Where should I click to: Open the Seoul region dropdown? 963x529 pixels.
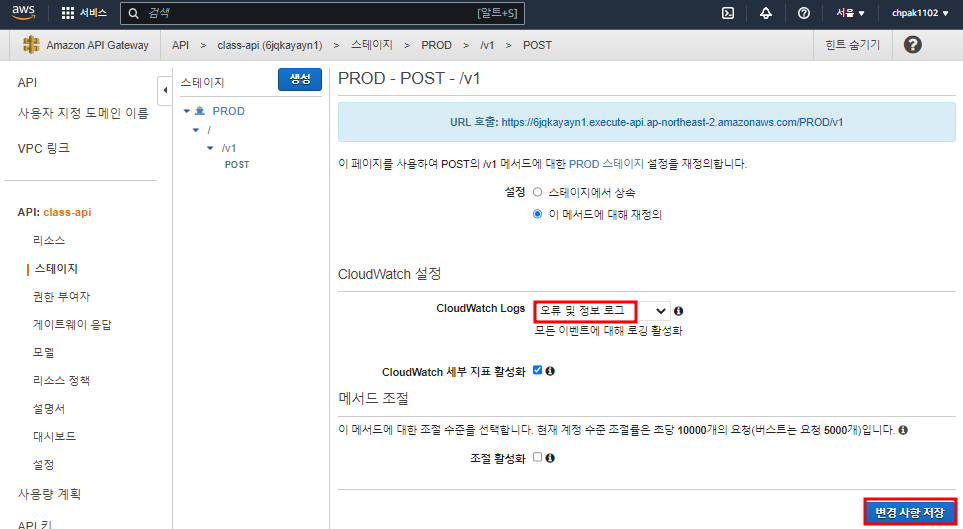click(850, 13)
